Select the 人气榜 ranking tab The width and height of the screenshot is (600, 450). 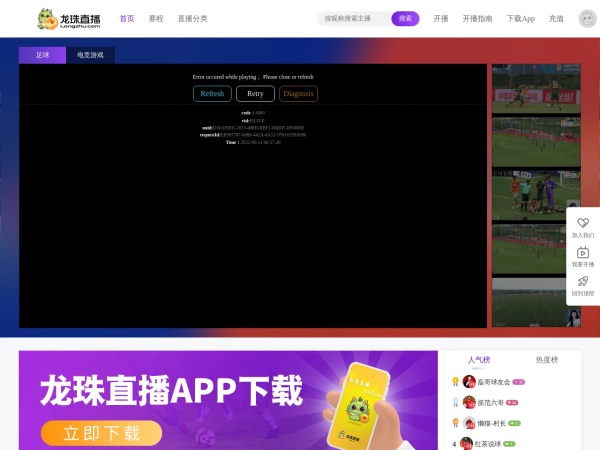coord(479,360)
